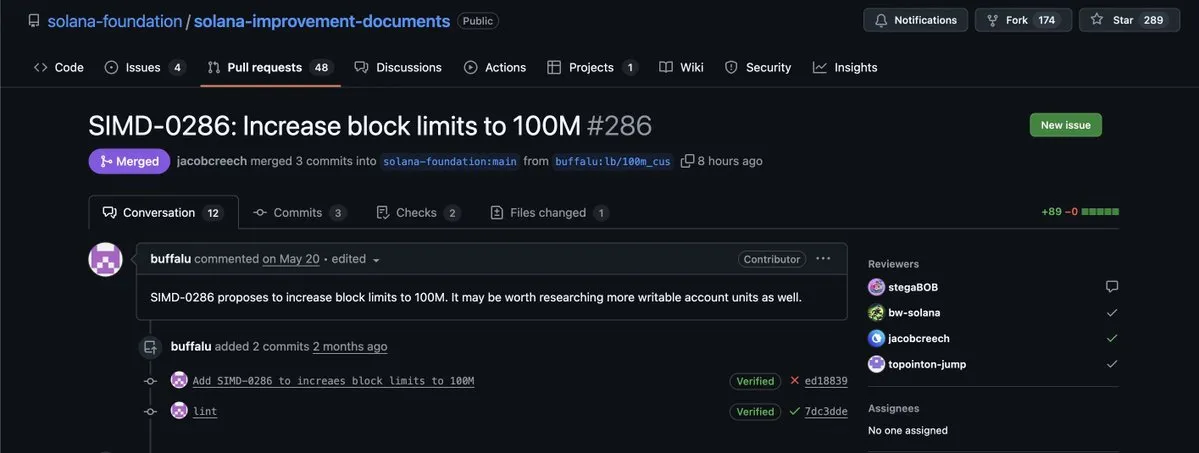Open the Checks tab
The height and width of the screenshot is (453, 1199).
coord(418,213)
